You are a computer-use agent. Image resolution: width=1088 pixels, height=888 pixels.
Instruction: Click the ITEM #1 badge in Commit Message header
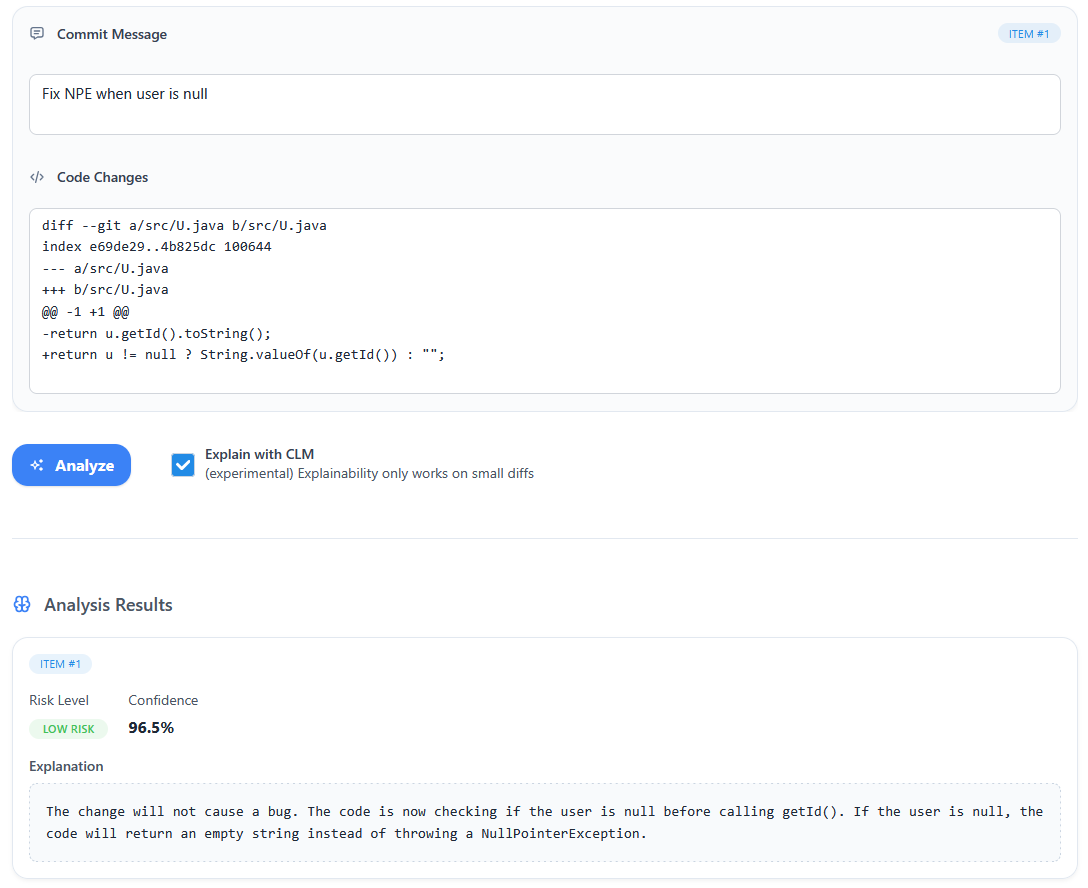(x=1028, y=34)
